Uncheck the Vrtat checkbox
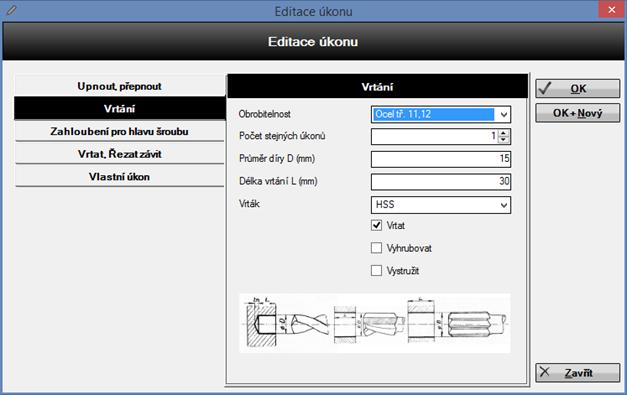Viewport: 627px width, 395px height. (x=376, y=225)
